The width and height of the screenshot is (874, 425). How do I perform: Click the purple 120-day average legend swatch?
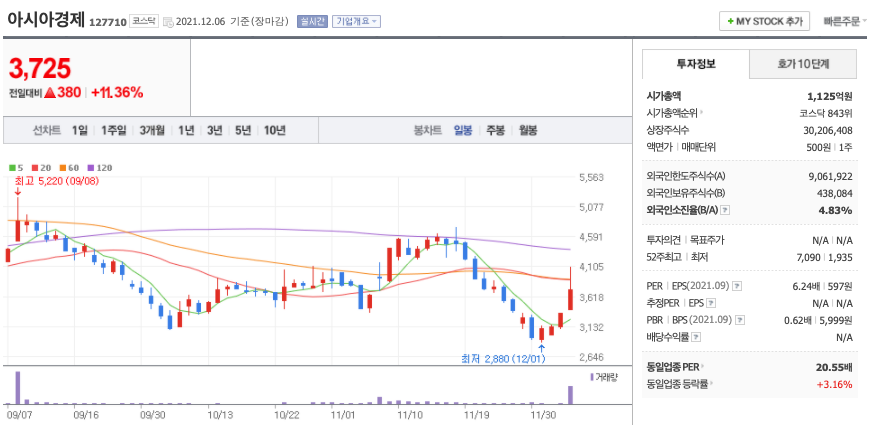click(x=90, y=168)
